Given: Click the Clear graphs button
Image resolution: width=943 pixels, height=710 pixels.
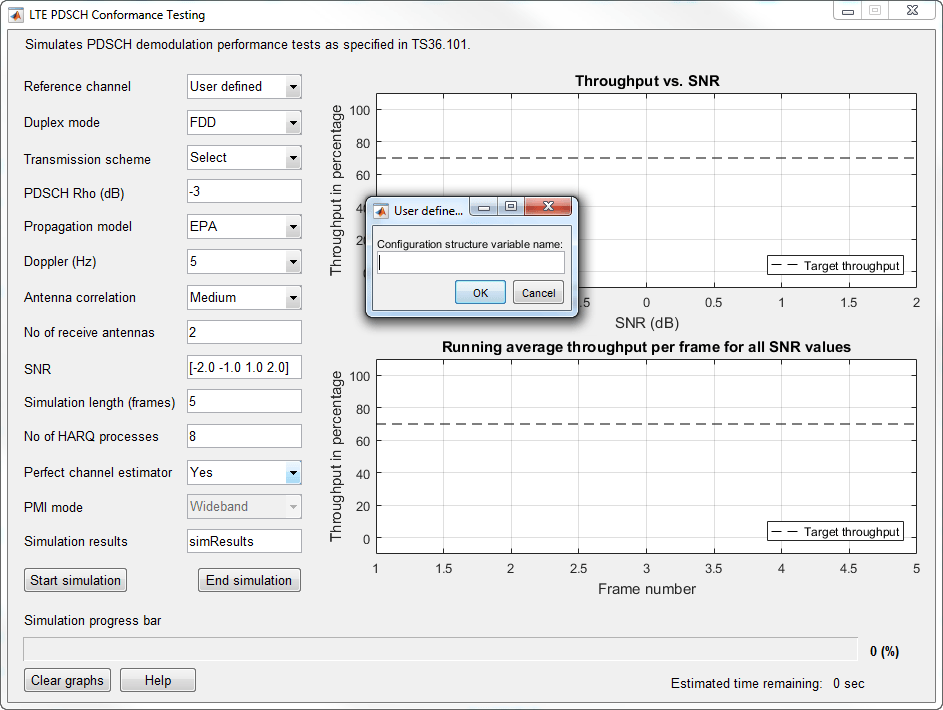Looking at the screenshot, I should [x=67, y=680].
